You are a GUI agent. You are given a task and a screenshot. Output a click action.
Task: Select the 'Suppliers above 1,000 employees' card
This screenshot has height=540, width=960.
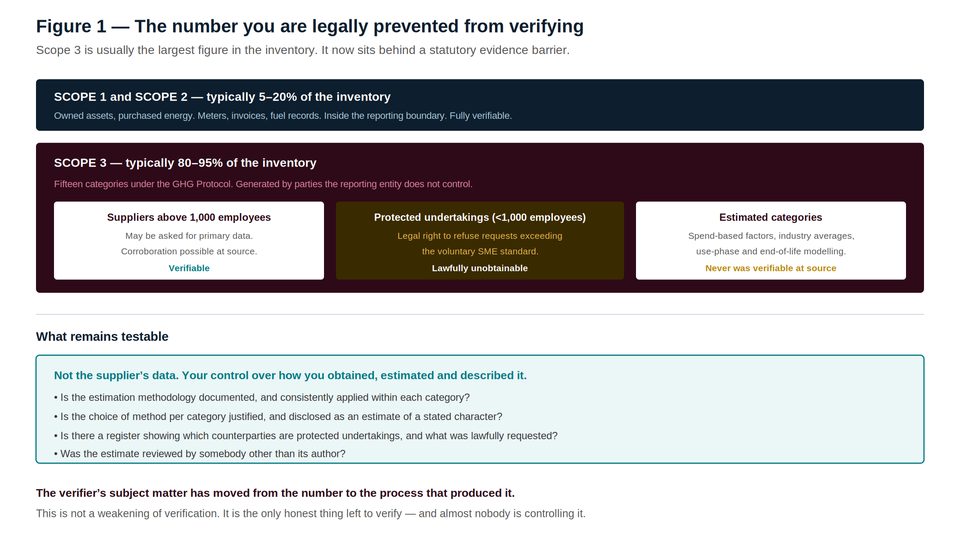tap(189, 241)
